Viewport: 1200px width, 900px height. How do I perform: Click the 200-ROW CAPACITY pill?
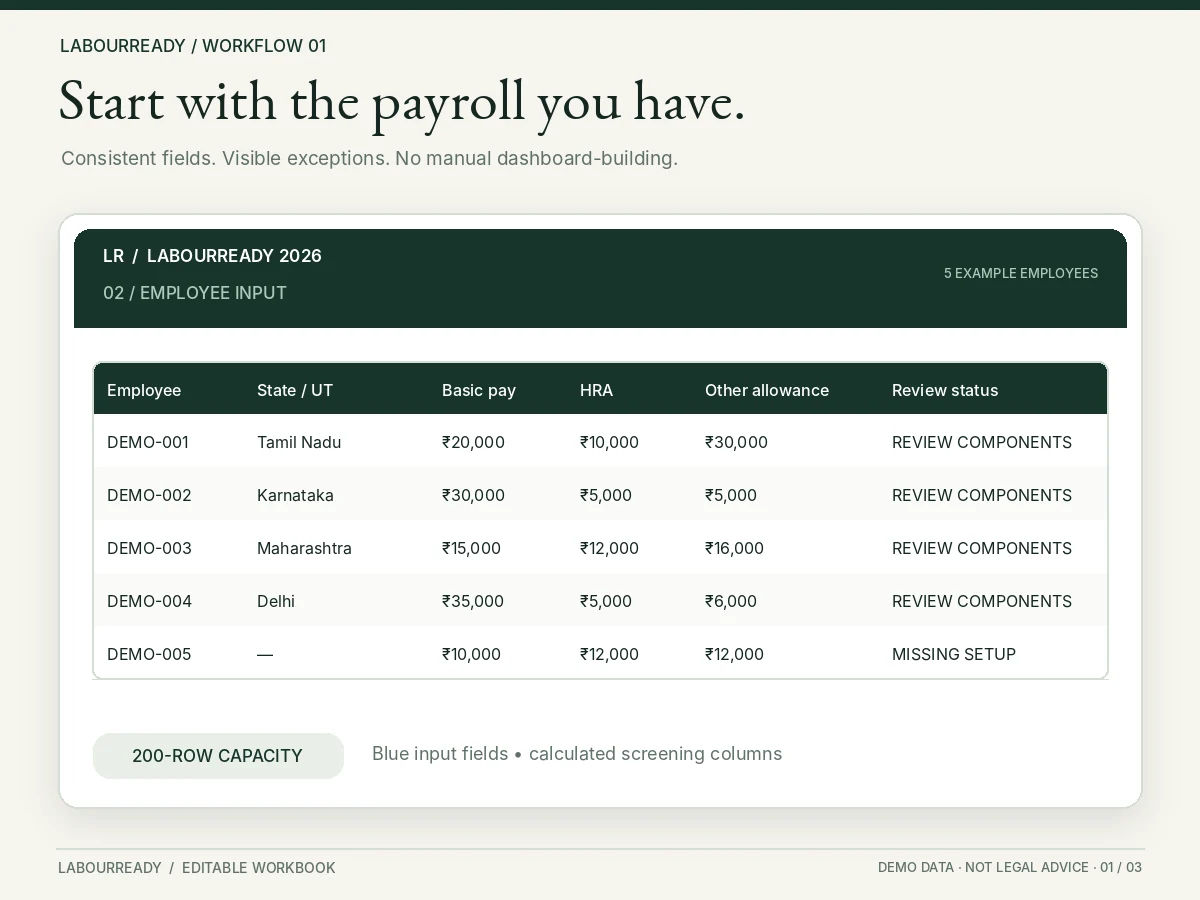pyautogui.click(x=218, y=756)
